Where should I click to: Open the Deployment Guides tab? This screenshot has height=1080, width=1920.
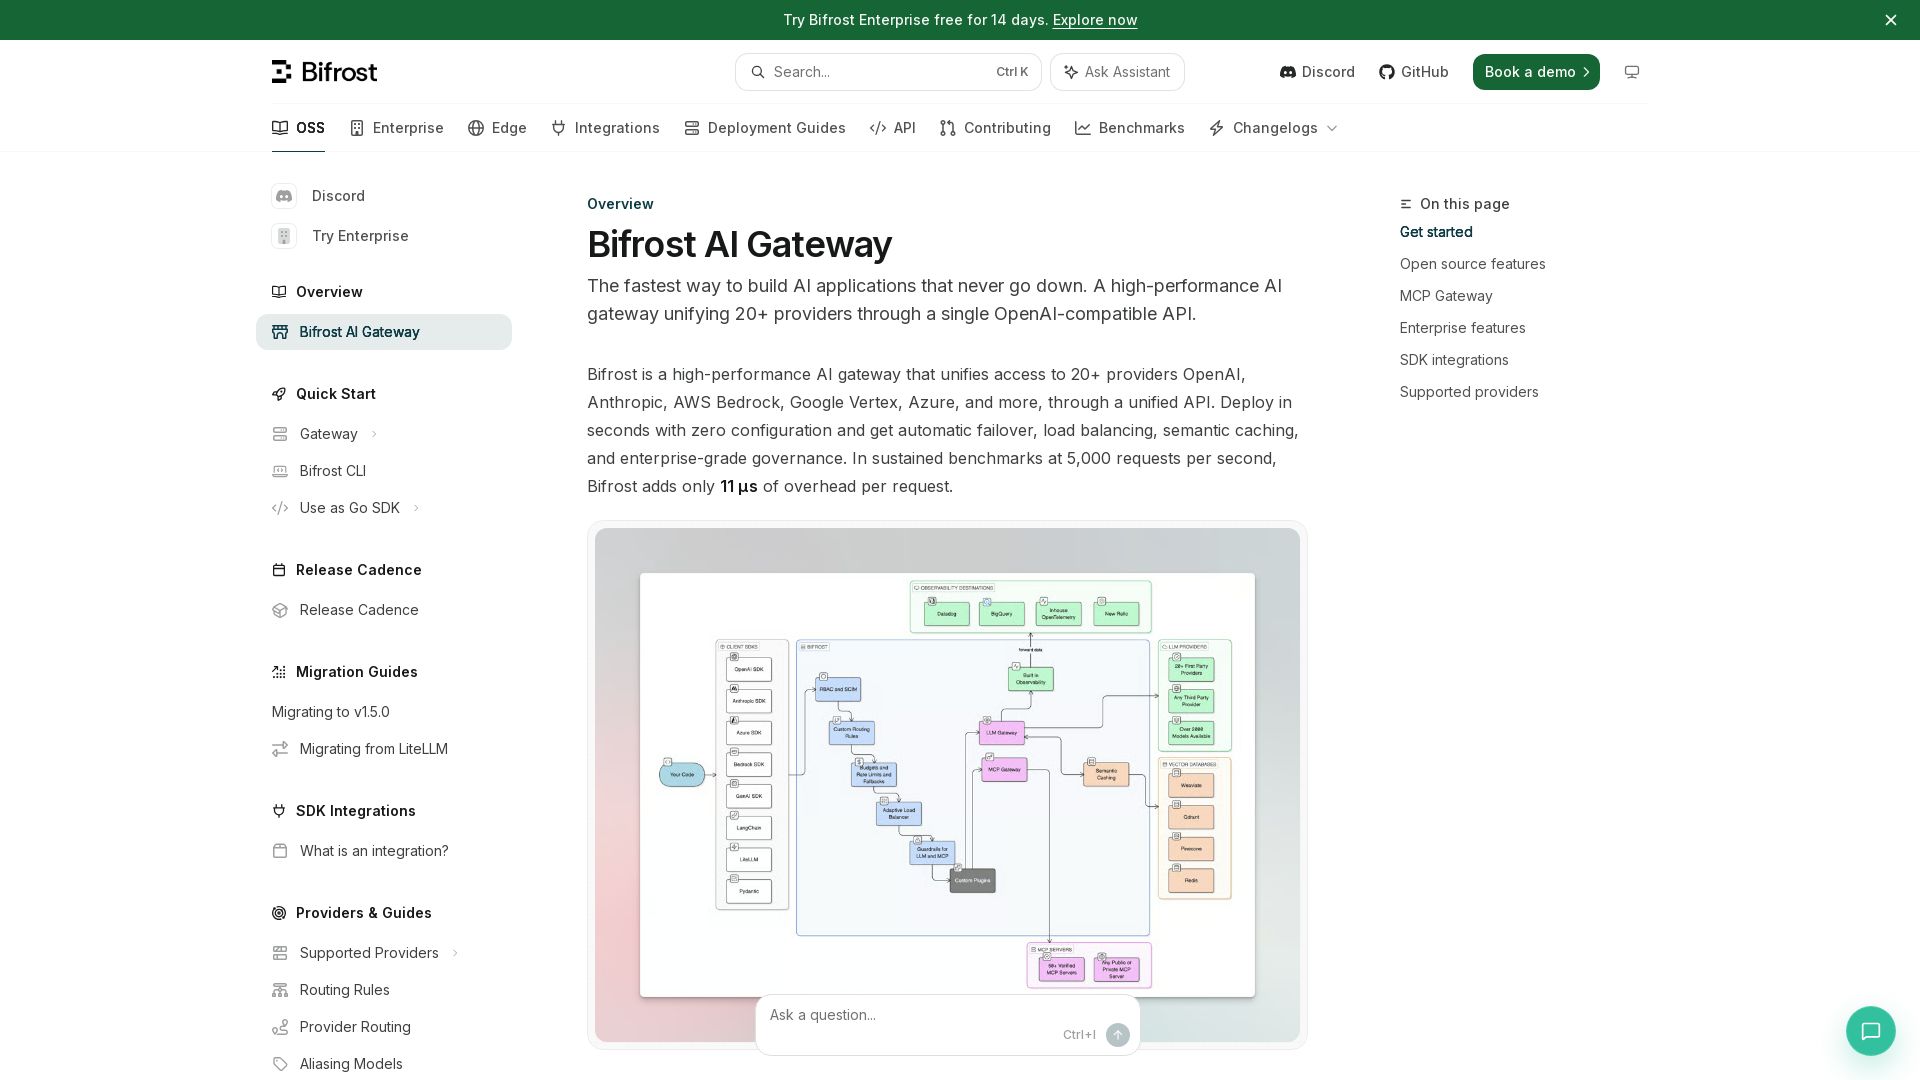[x=765, y=128]
